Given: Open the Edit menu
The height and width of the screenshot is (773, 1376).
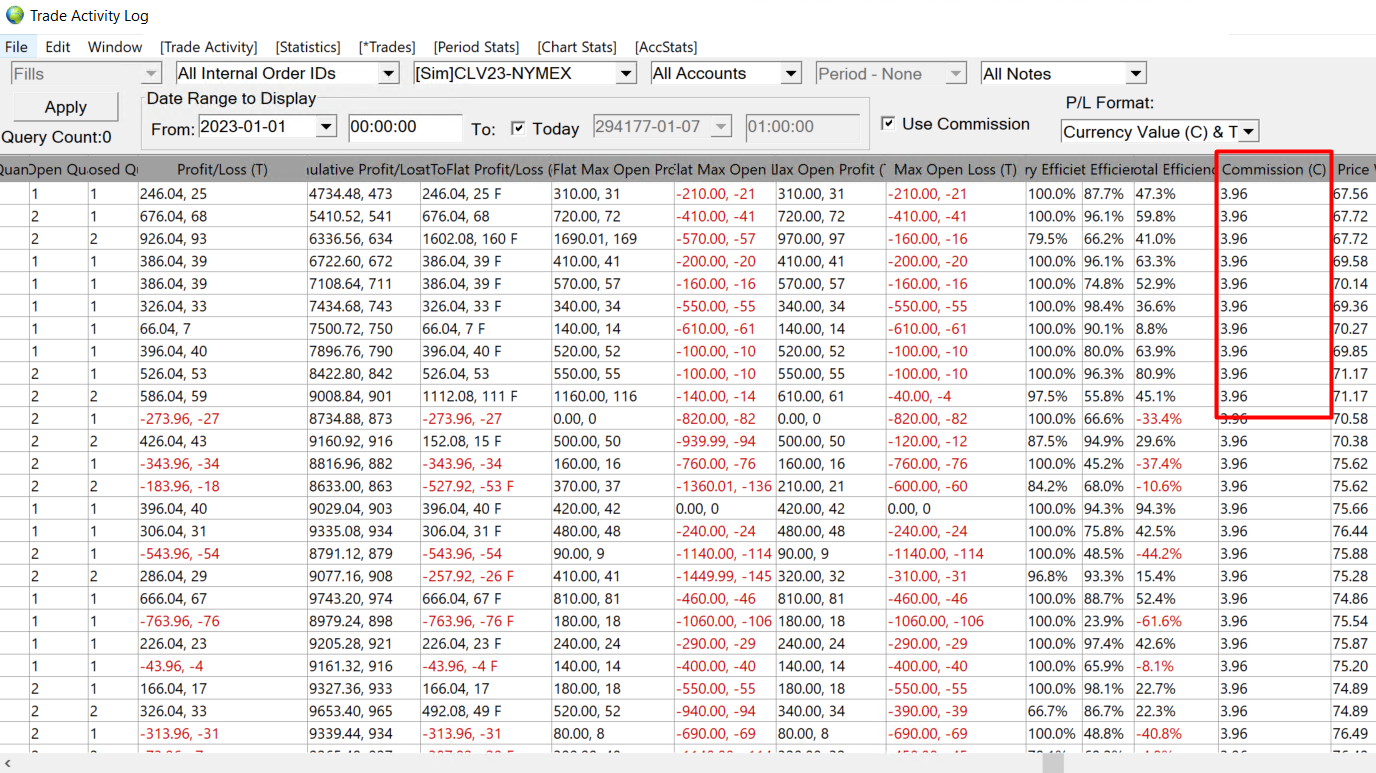Looking at the screenshot, I should click(58, 47).
